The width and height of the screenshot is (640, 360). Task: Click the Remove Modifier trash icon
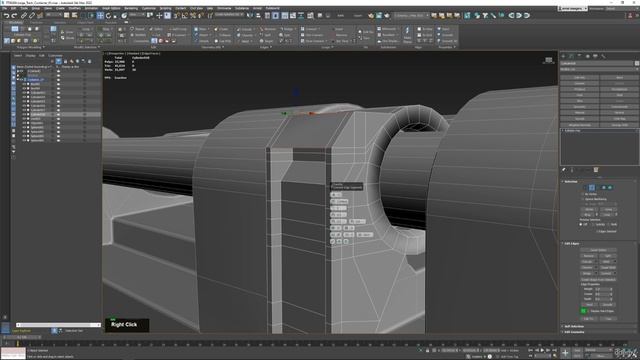[x=596, y=170]
